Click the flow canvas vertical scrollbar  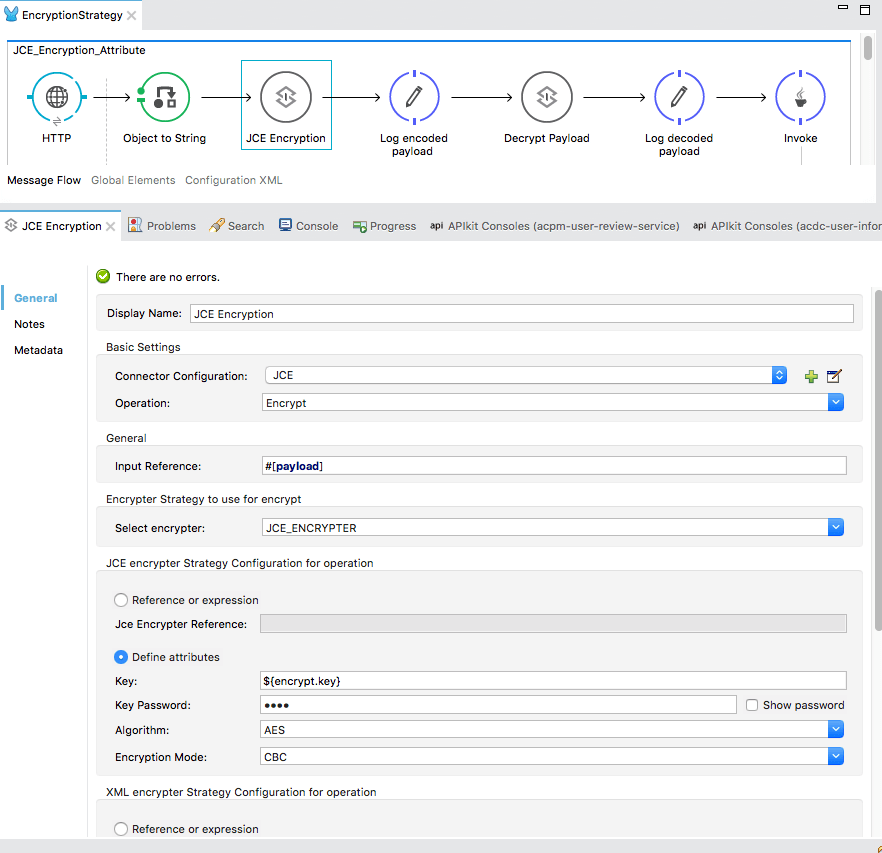pyautogui.click(x=868, y=47)
